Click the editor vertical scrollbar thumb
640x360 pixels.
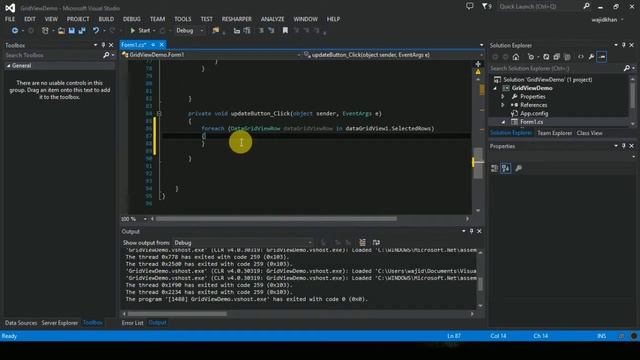(478, 163)
